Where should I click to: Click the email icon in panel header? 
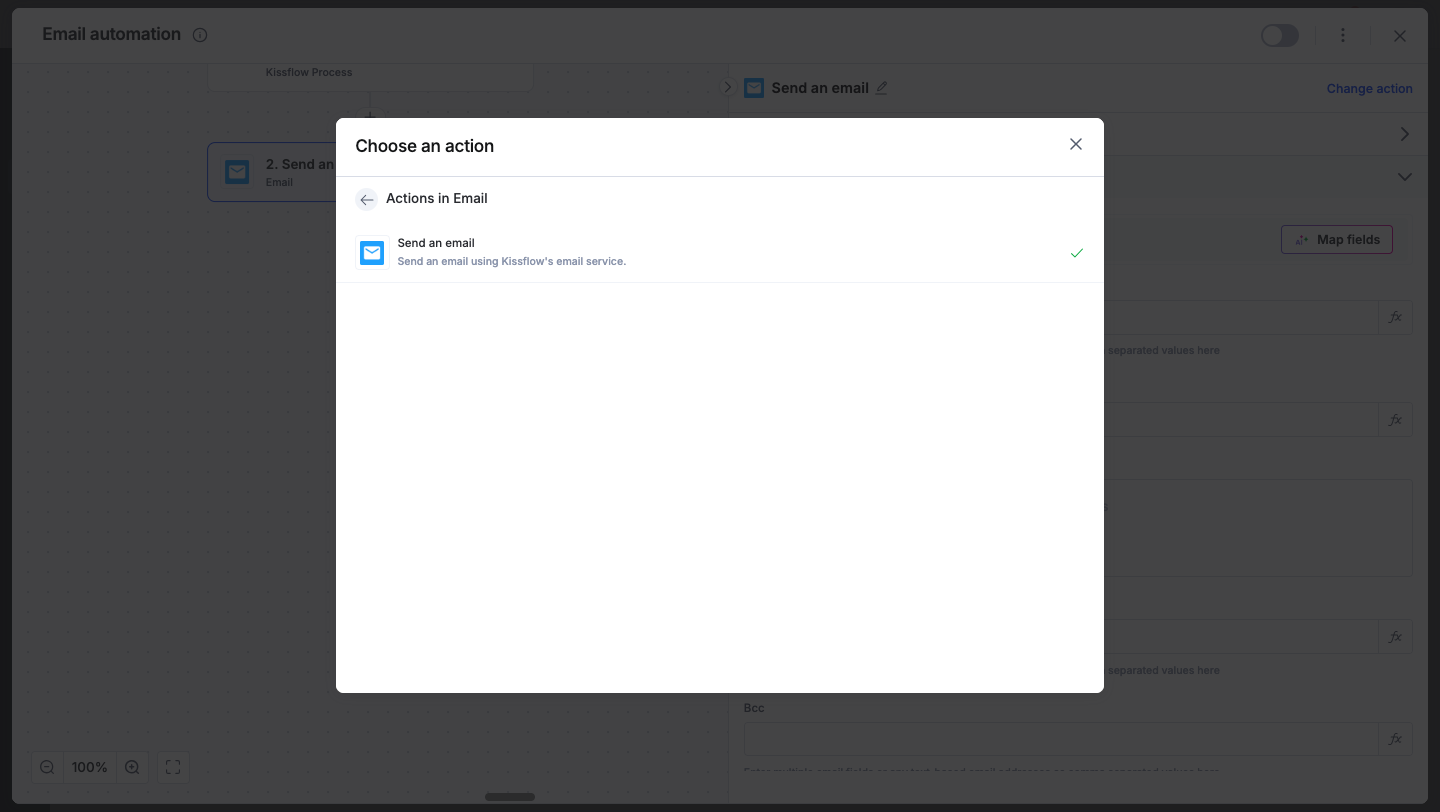click(754, 88)
